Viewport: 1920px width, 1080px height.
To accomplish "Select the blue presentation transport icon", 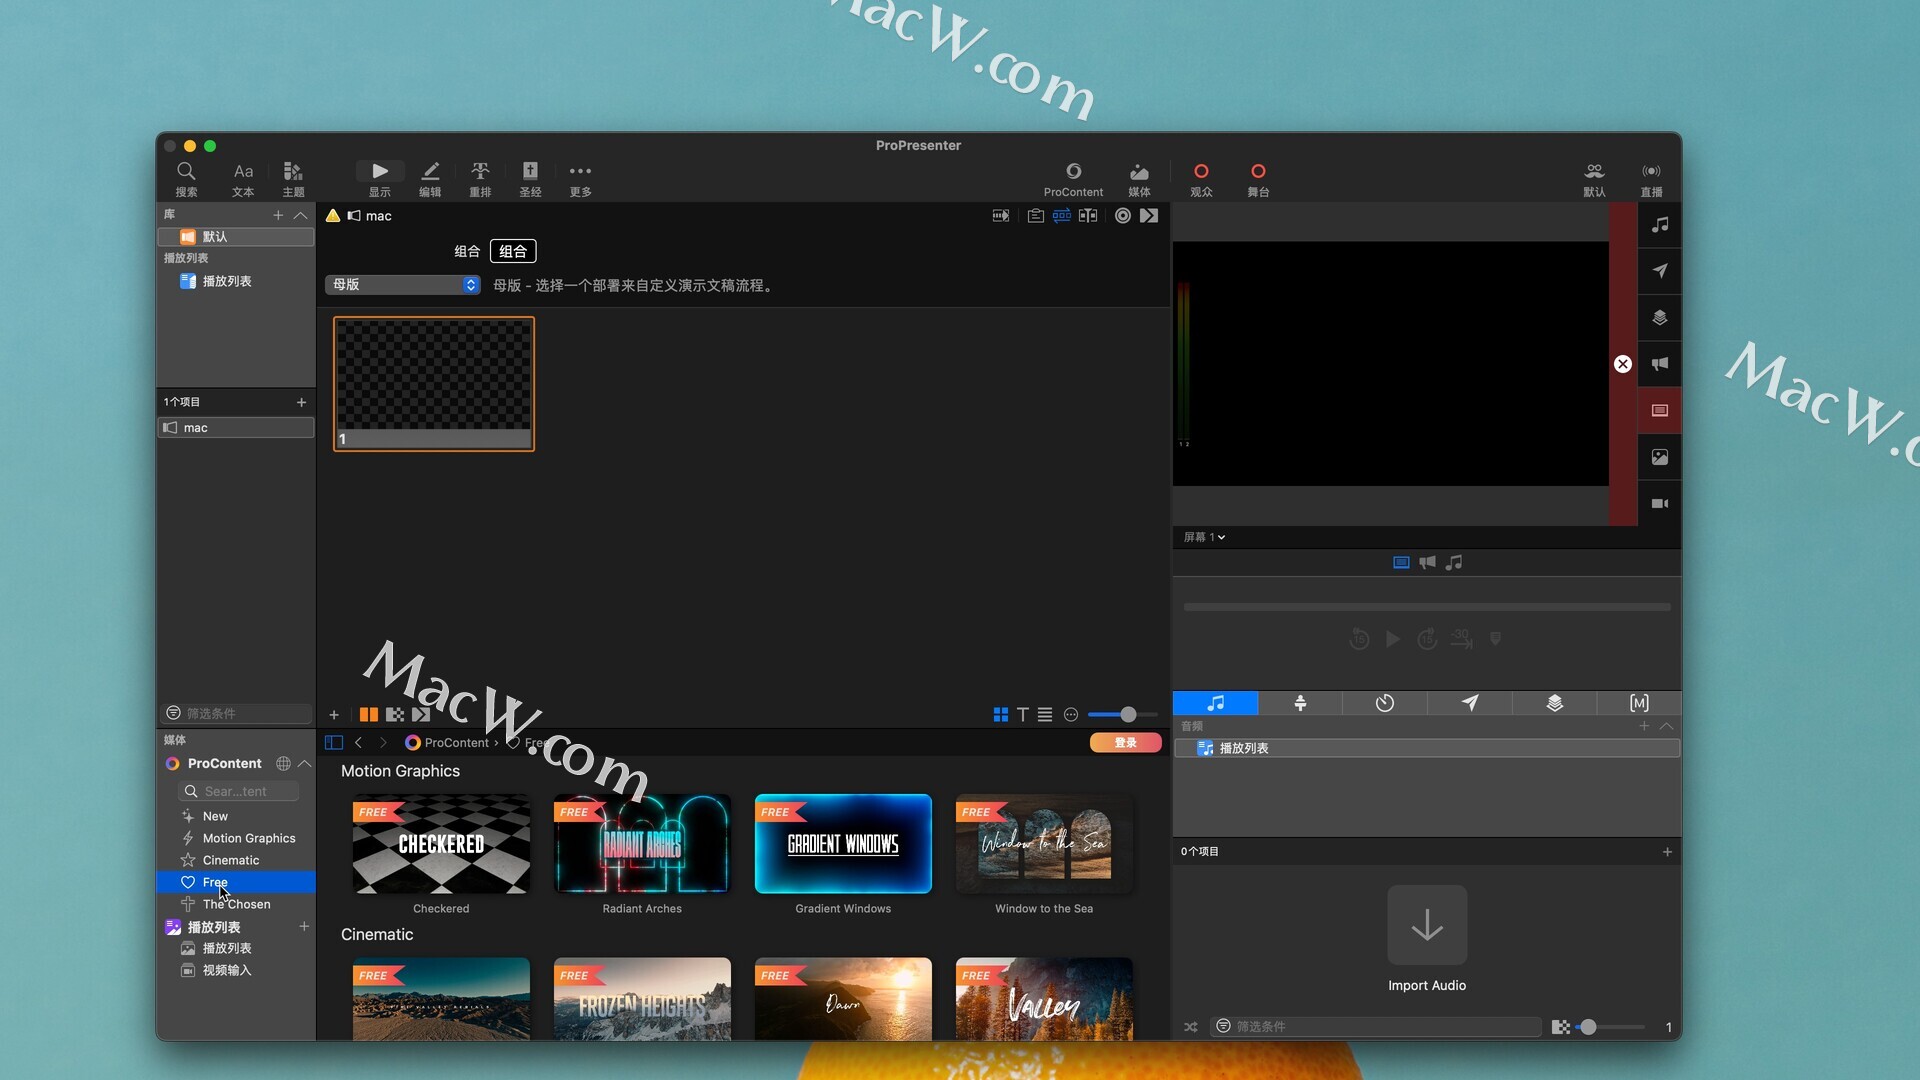I will point(1401,563).
